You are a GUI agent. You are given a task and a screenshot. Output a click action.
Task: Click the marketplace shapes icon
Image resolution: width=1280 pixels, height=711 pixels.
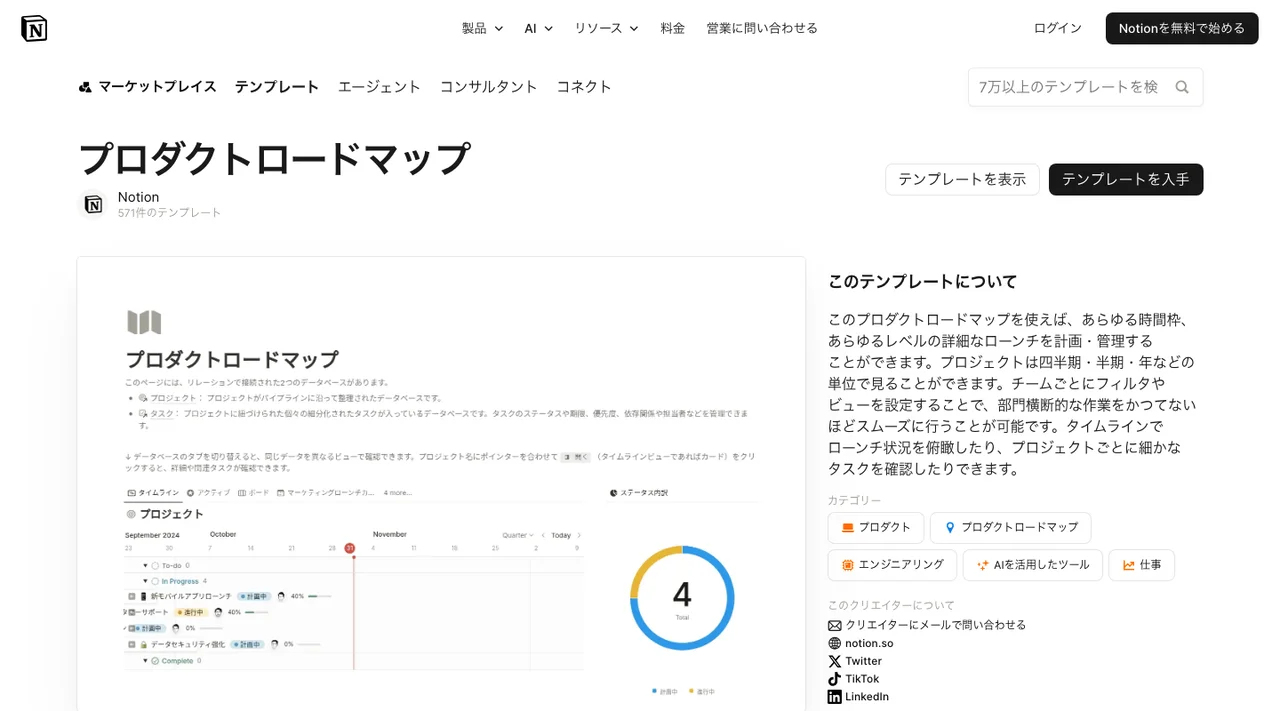[x=85, y=87]
